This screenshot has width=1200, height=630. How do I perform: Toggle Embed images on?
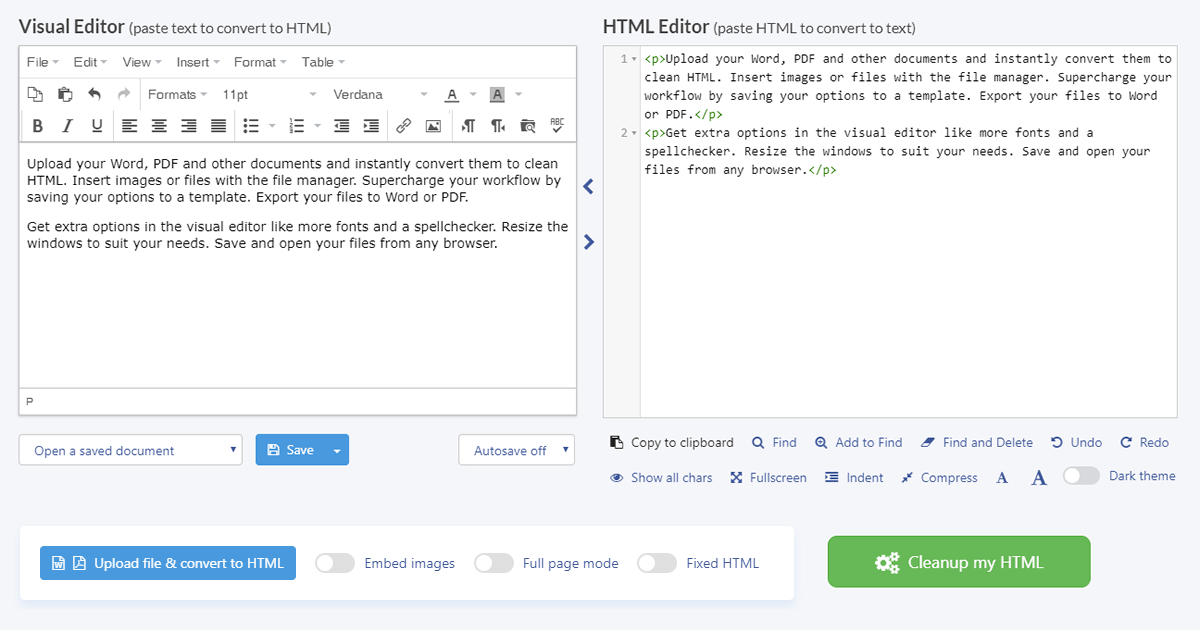tap(335, 563)
